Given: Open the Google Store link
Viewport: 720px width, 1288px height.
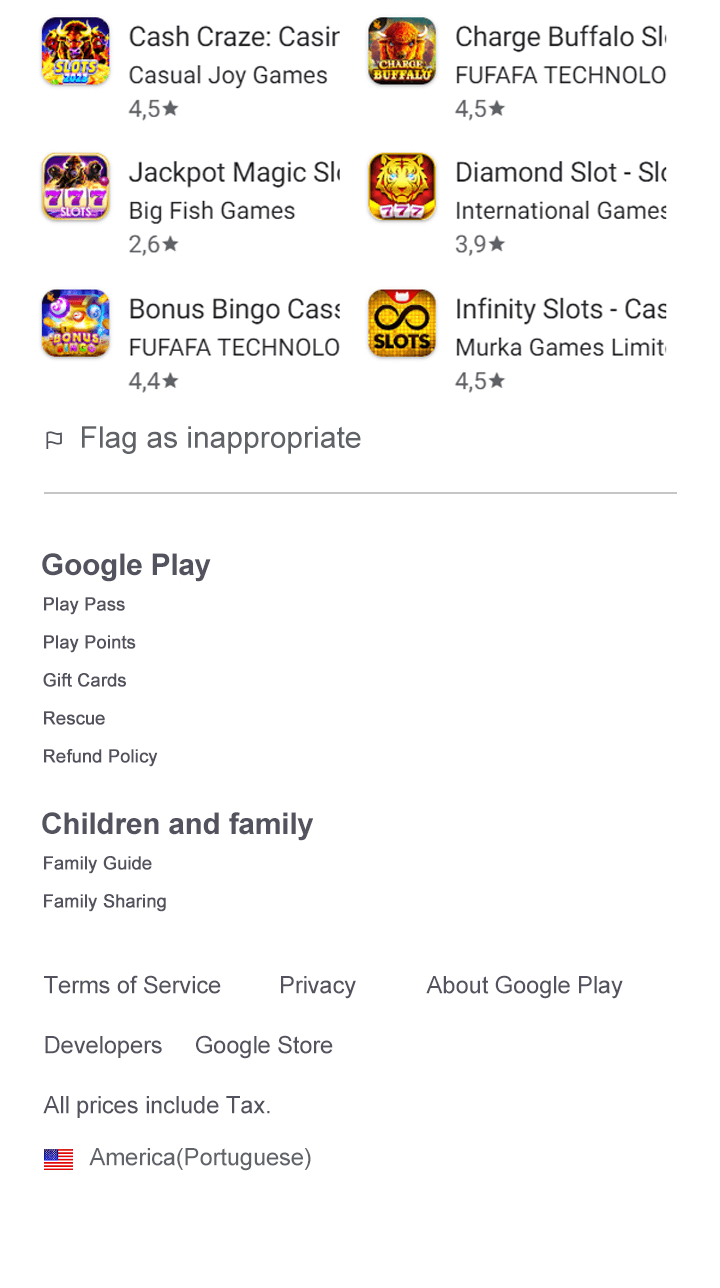Looking at the screenshot, I should pos(264,1045).
